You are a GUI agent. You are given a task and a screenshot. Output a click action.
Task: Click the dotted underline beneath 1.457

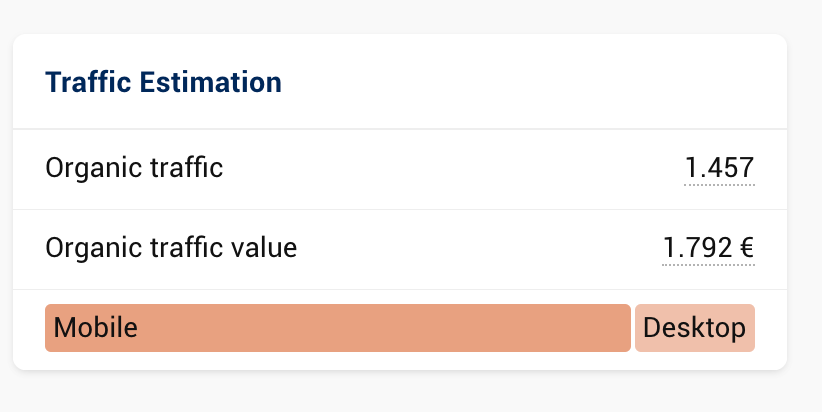coord(719,185)
